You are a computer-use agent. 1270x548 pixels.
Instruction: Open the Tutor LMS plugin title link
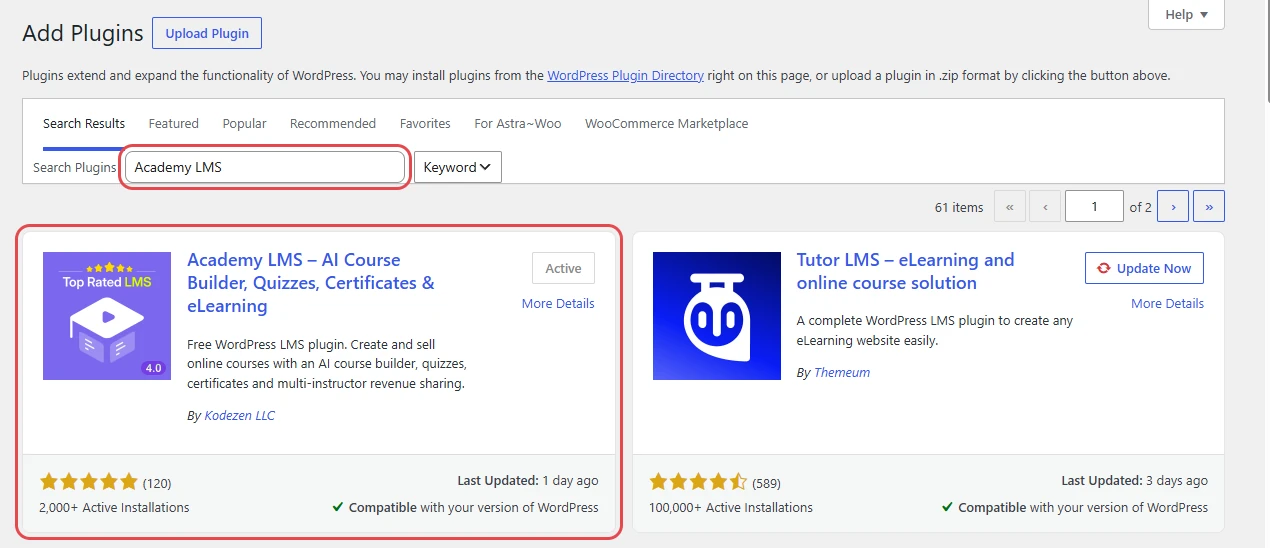point(905,271)
